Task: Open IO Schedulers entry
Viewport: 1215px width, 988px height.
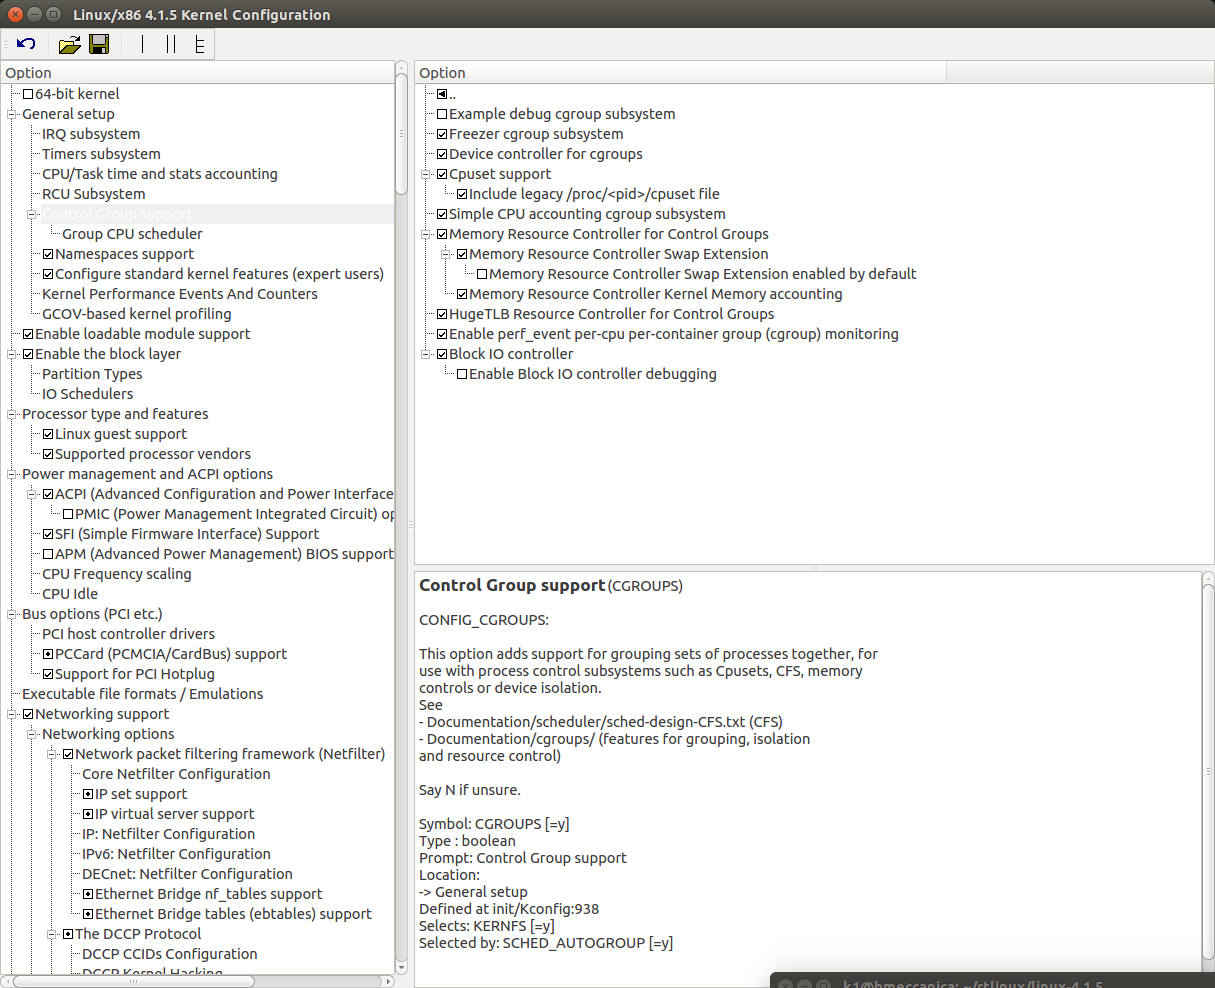Action: pos(88,394)
